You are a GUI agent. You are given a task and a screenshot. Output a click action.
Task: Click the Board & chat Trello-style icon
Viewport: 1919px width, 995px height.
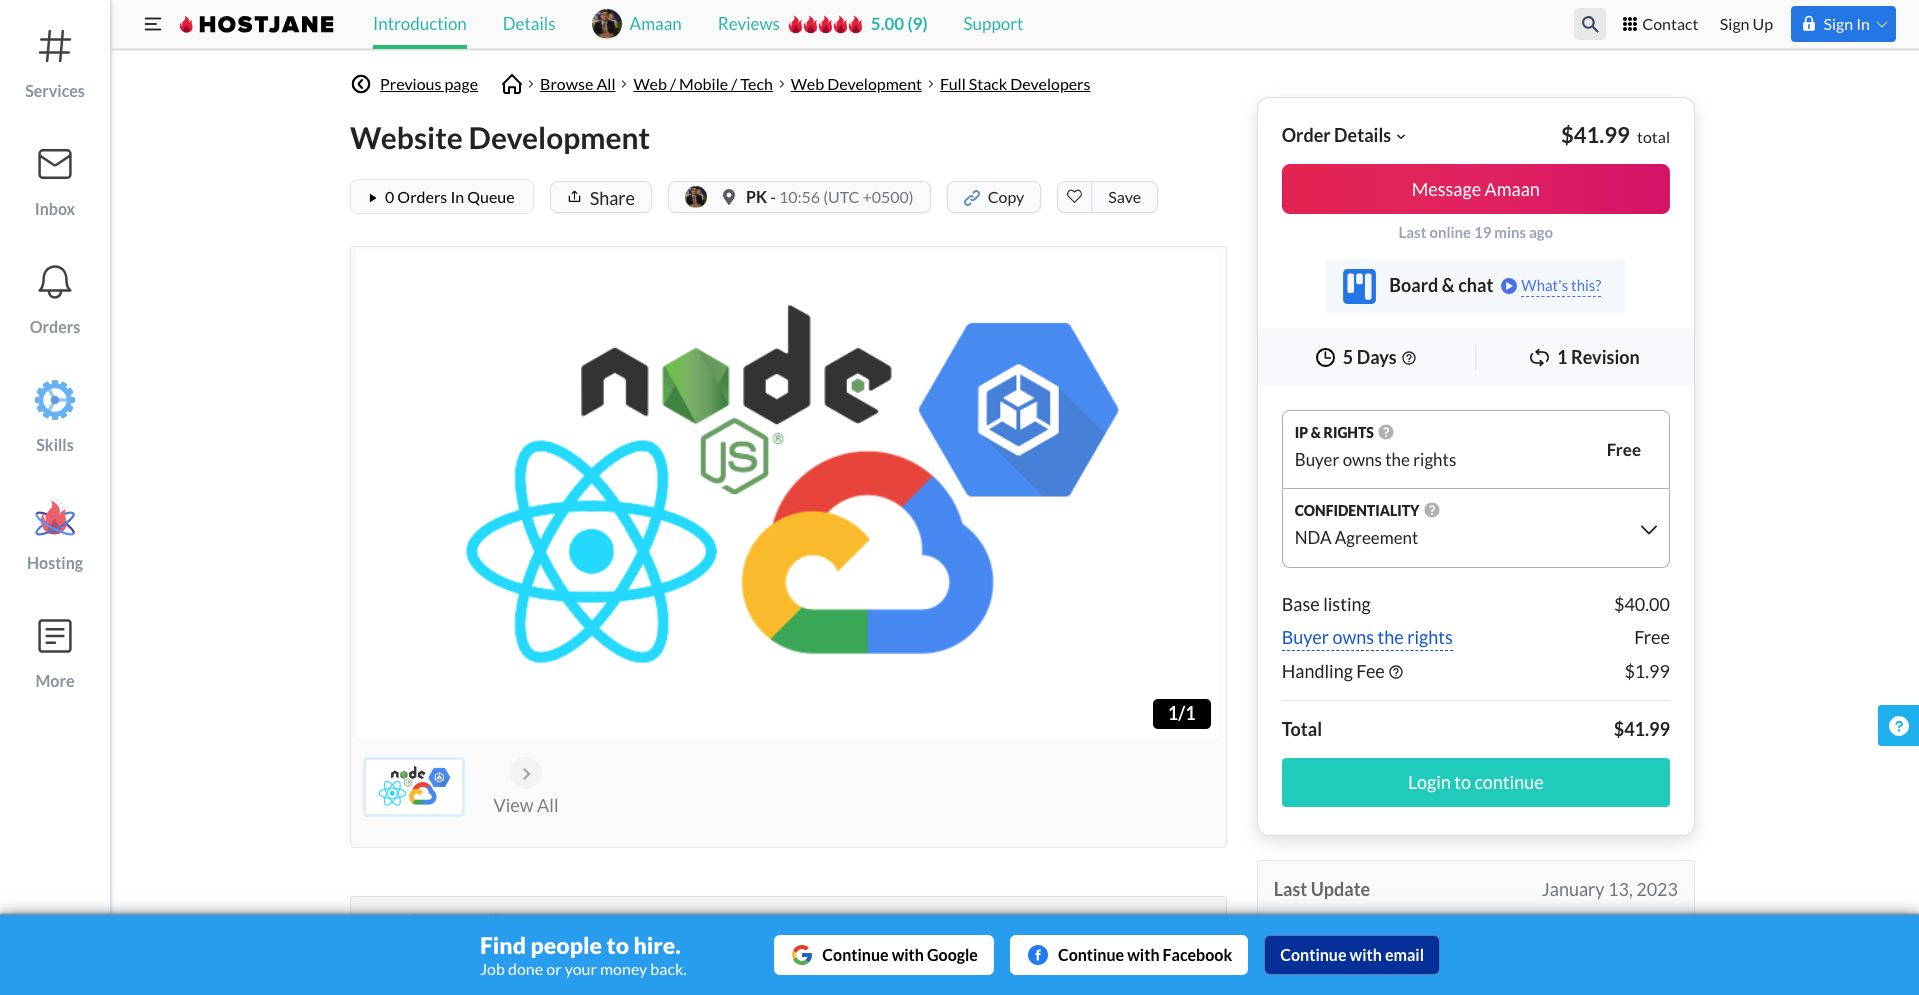1359,286
